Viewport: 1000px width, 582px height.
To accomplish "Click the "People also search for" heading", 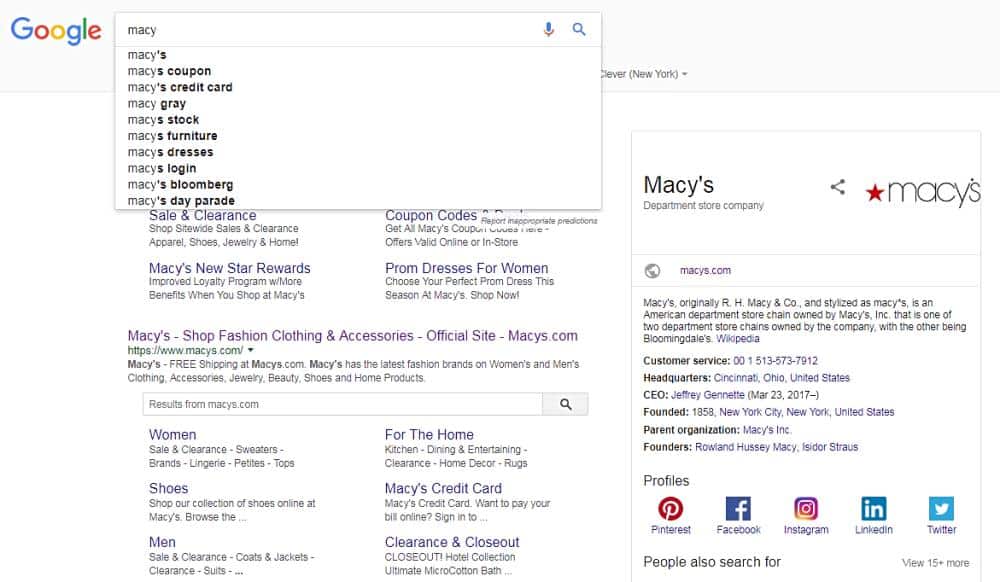I will pos(712,562).
